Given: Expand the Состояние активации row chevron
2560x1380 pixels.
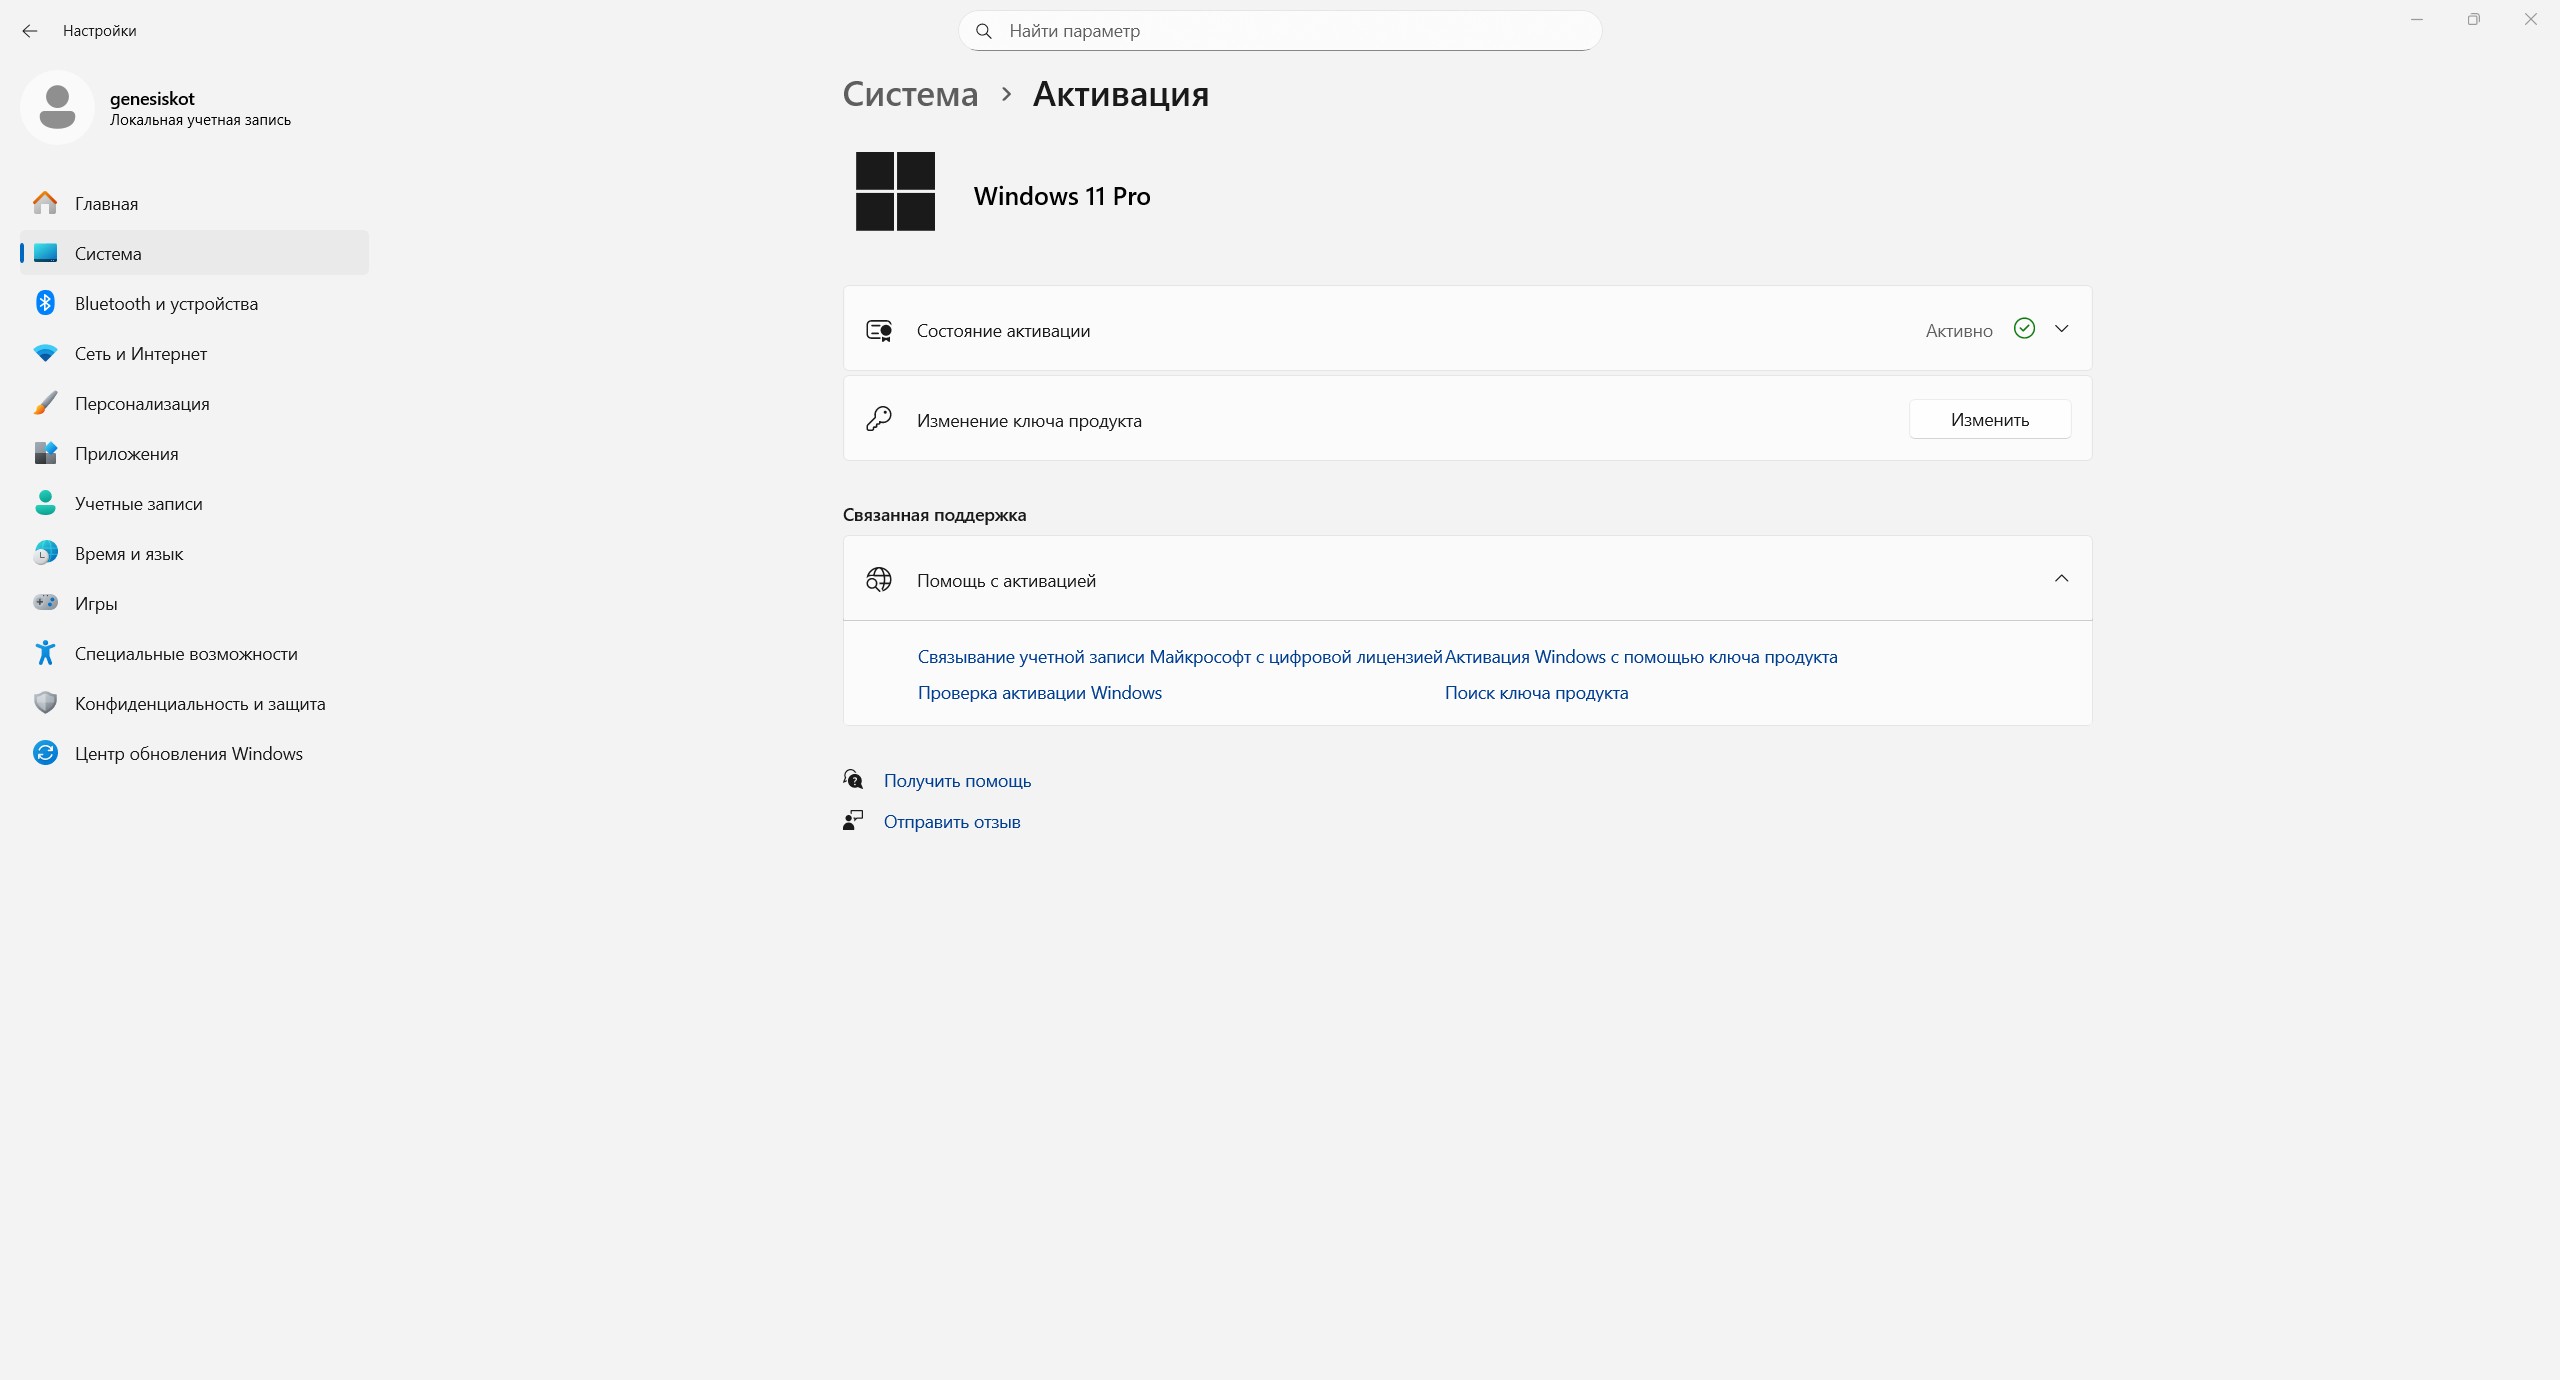Looking at the screenshot, I should [2061, 329].
